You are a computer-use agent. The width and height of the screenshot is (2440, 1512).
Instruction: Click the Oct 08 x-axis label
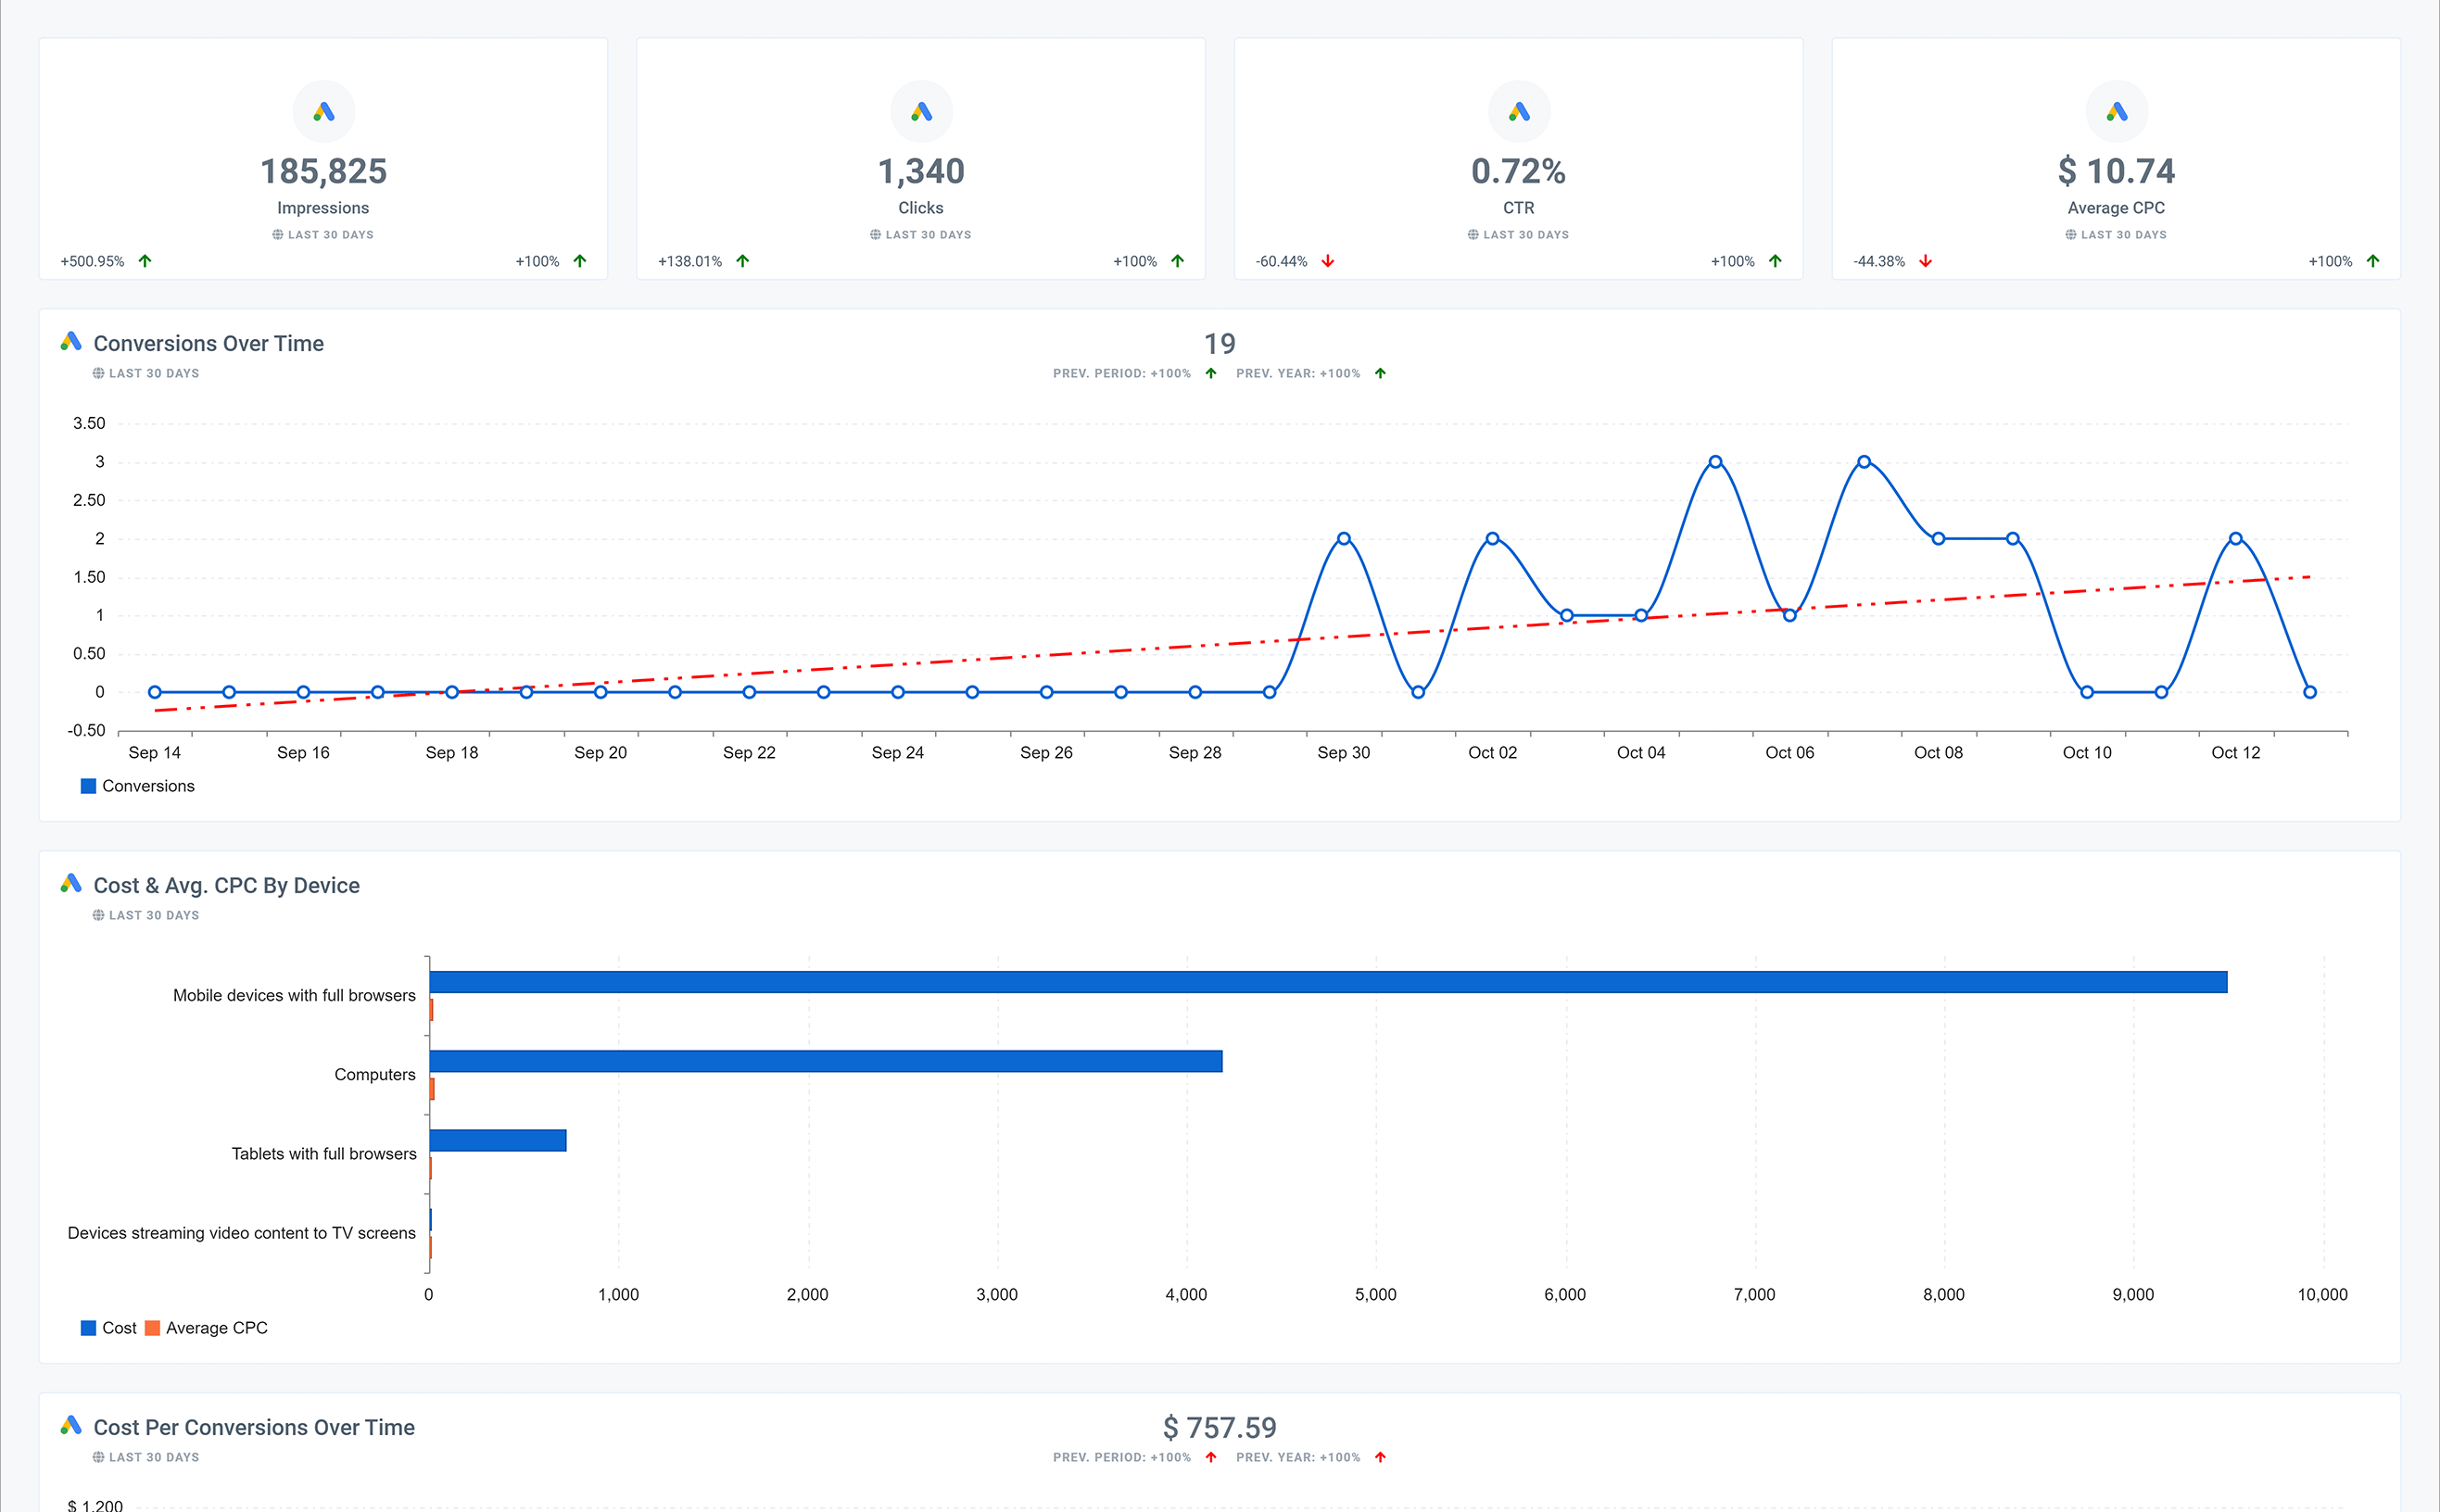tap(1938, 753)
